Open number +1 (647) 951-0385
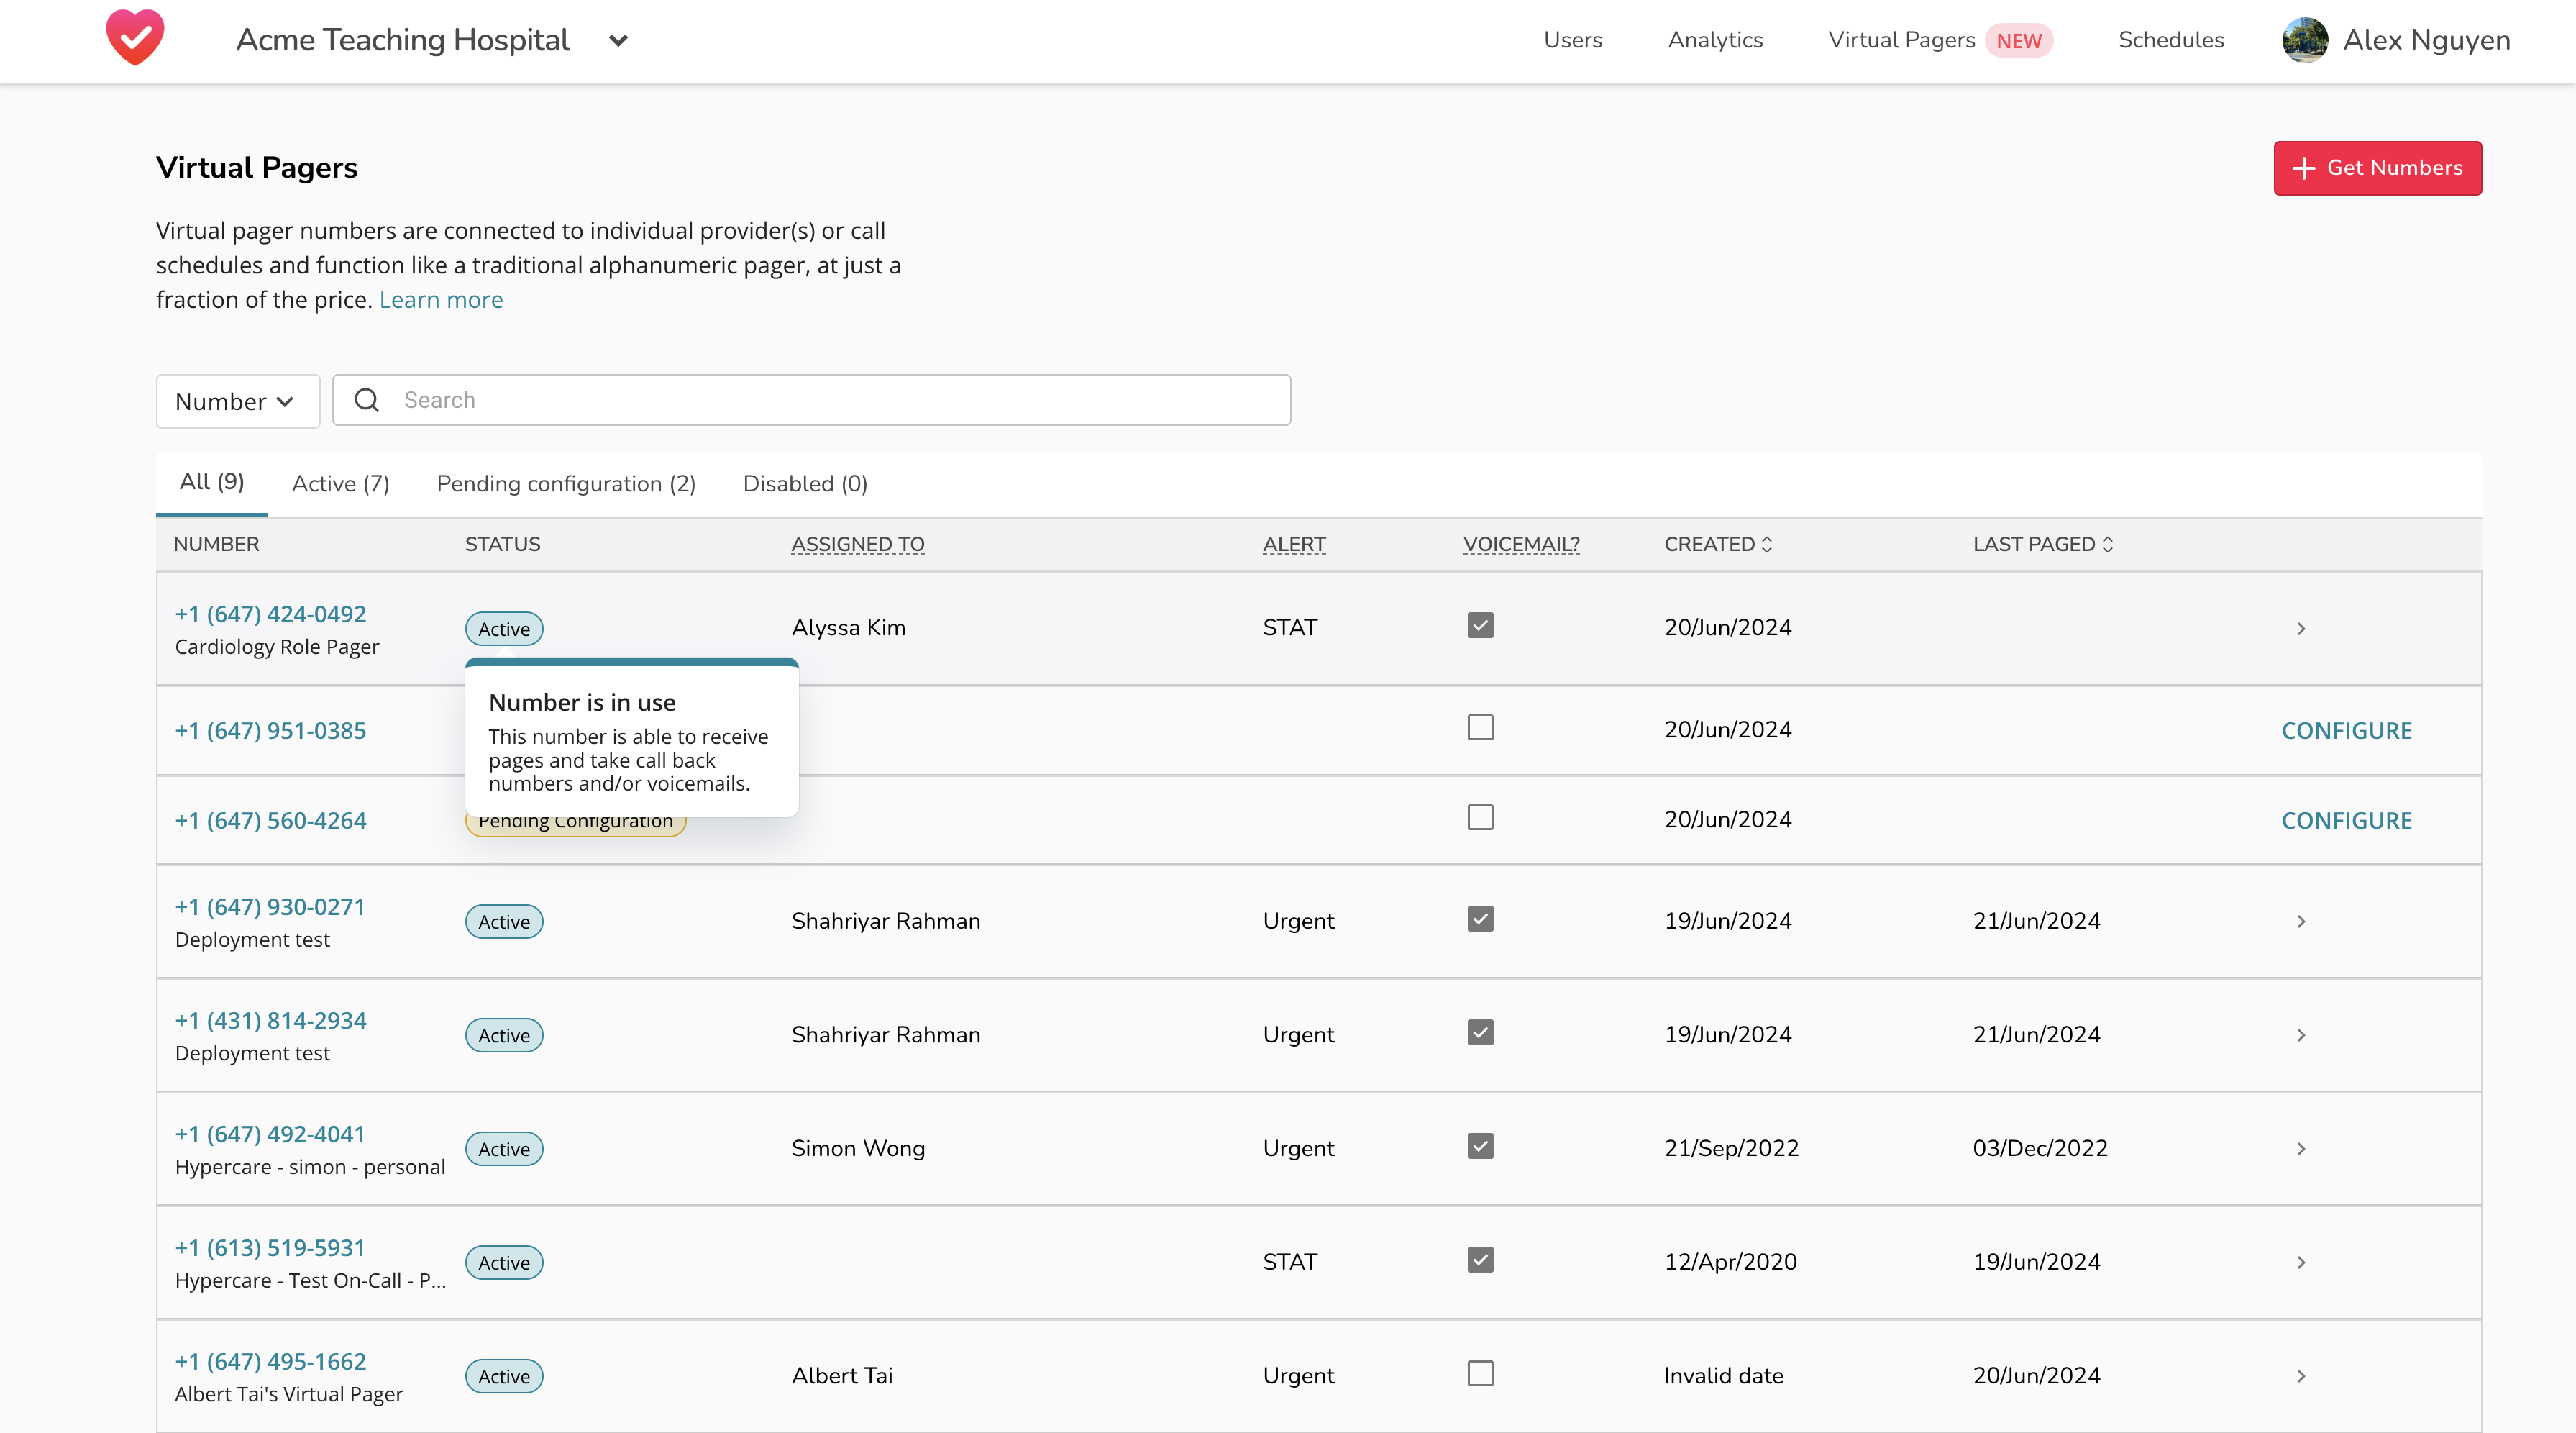 click(270, 731)
